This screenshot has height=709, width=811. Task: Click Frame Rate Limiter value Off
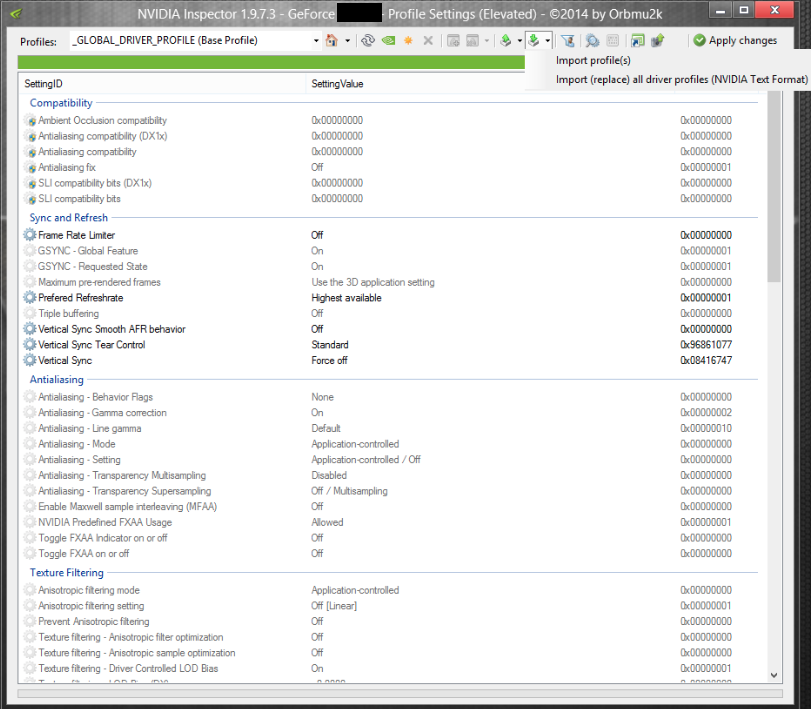tap(317, 235)
